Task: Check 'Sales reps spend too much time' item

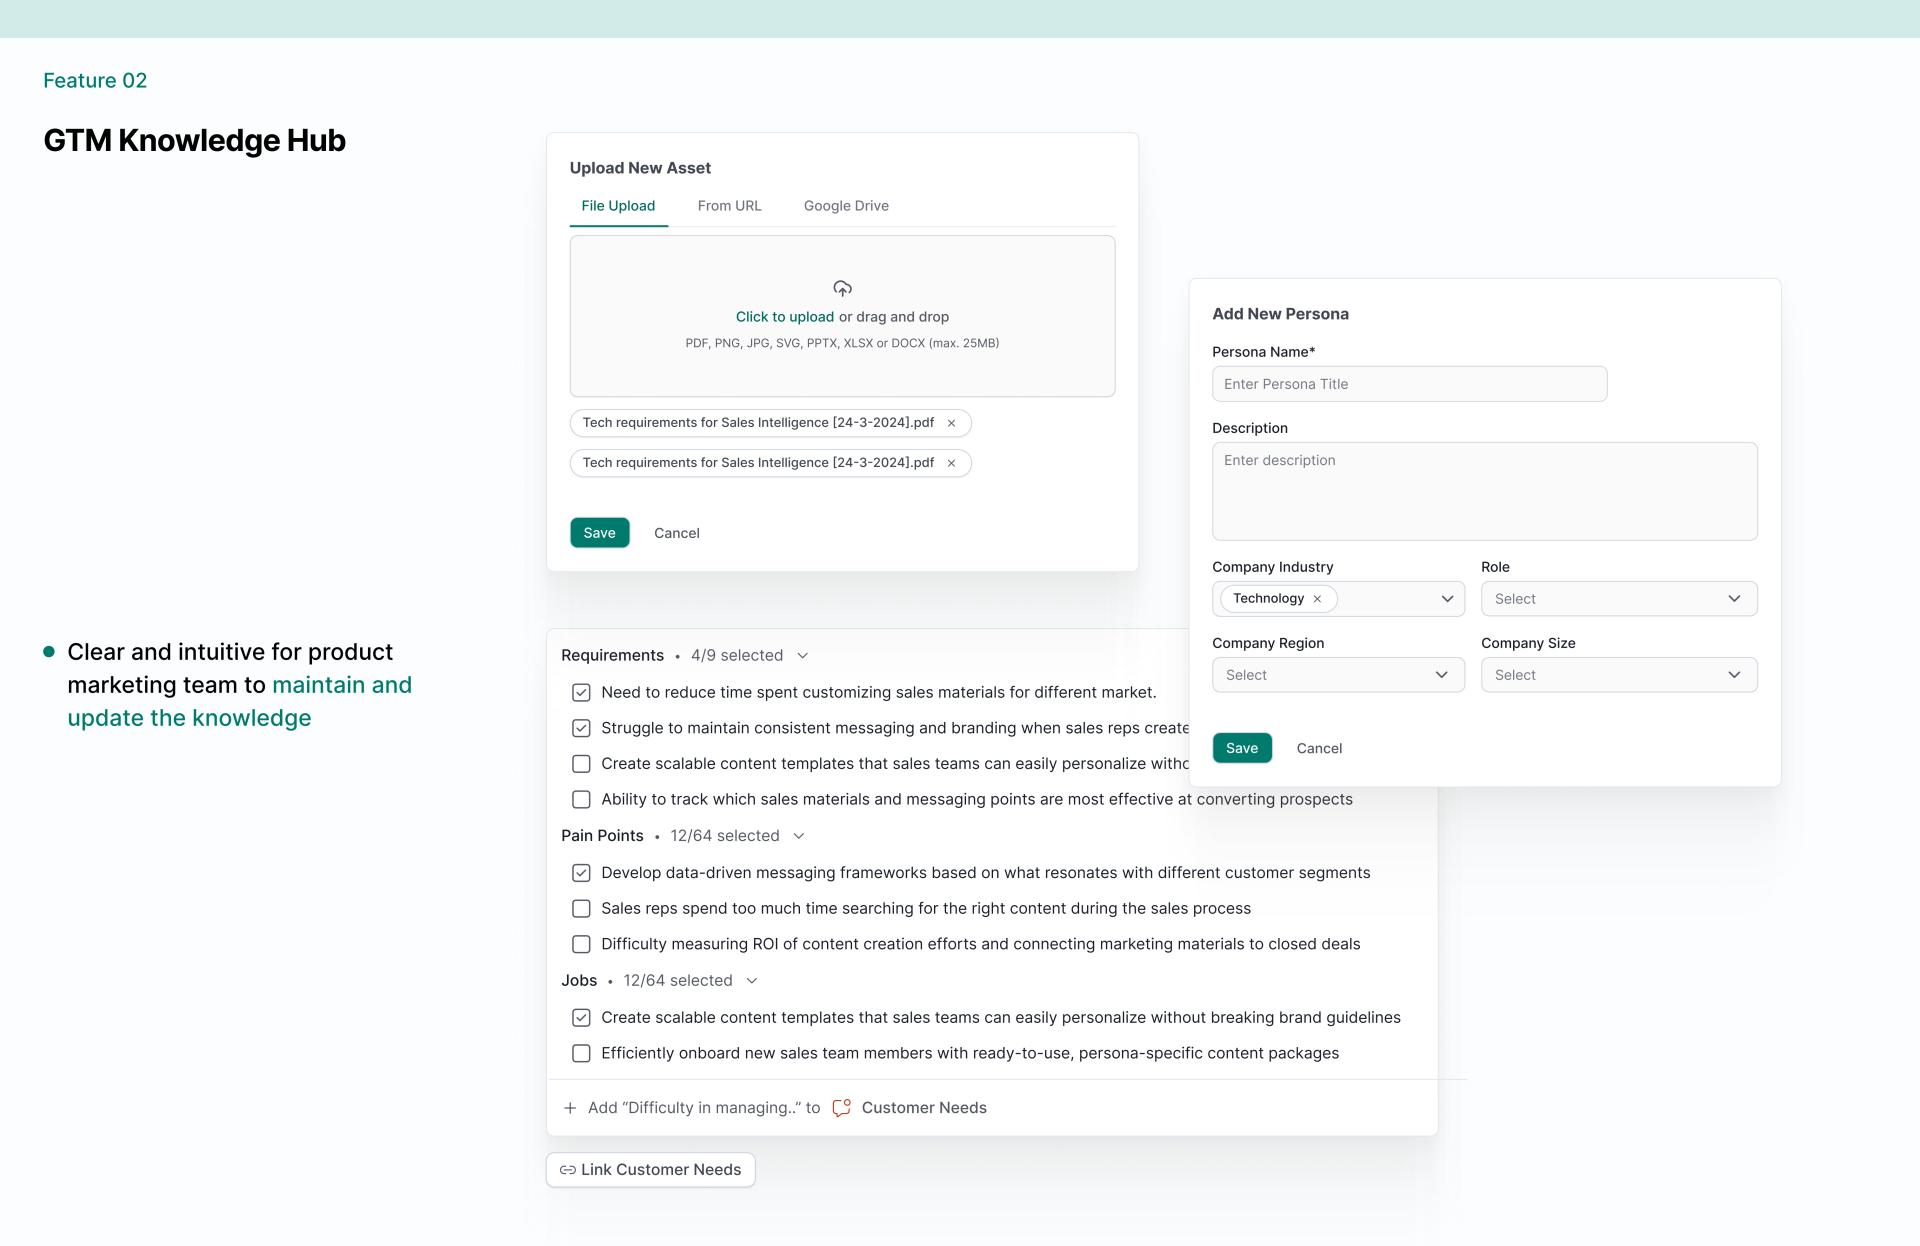Action: click(x=581, y=909)
